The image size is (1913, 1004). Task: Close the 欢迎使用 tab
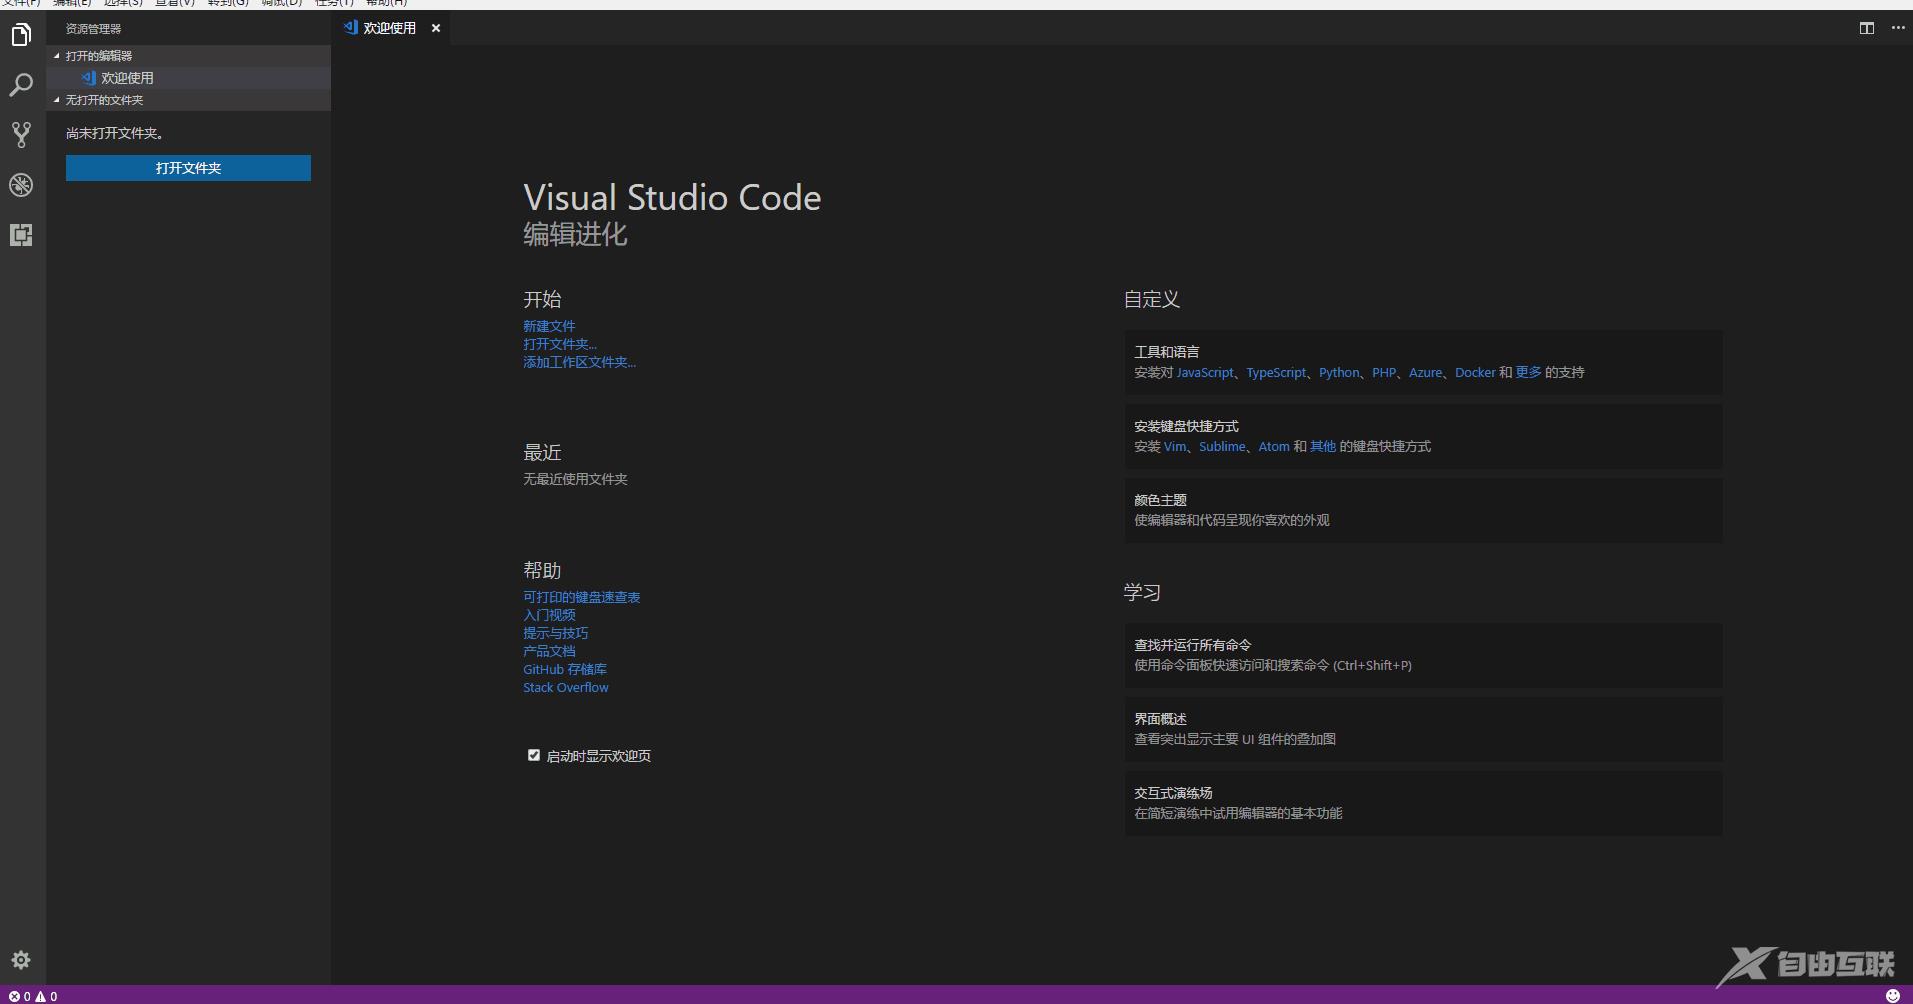pyautogui.click(x=436, y=28)
